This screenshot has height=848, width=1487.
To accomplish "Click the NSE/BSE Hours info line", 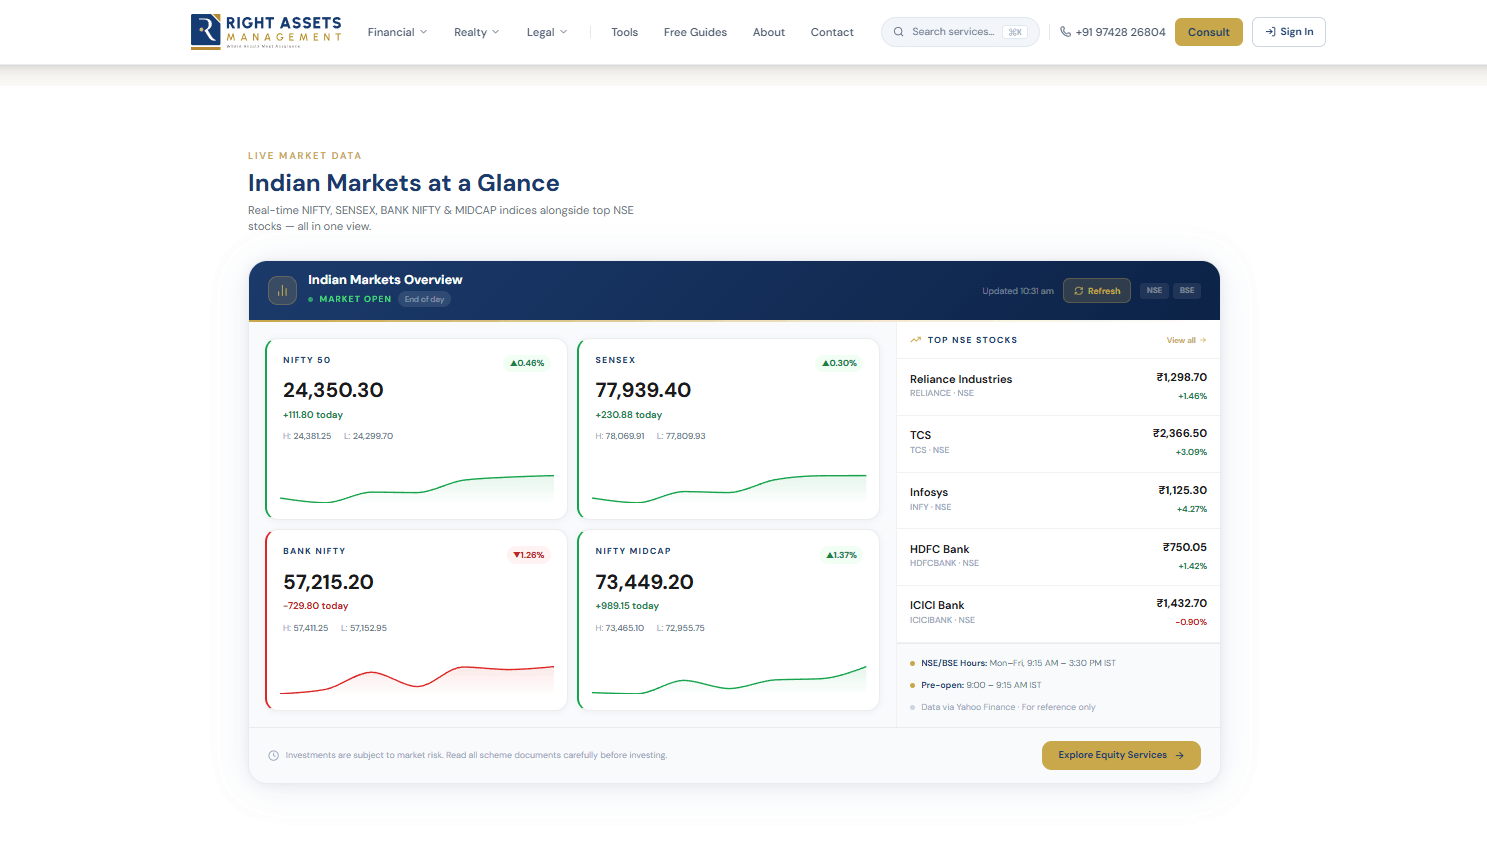I will [1018, 663].
